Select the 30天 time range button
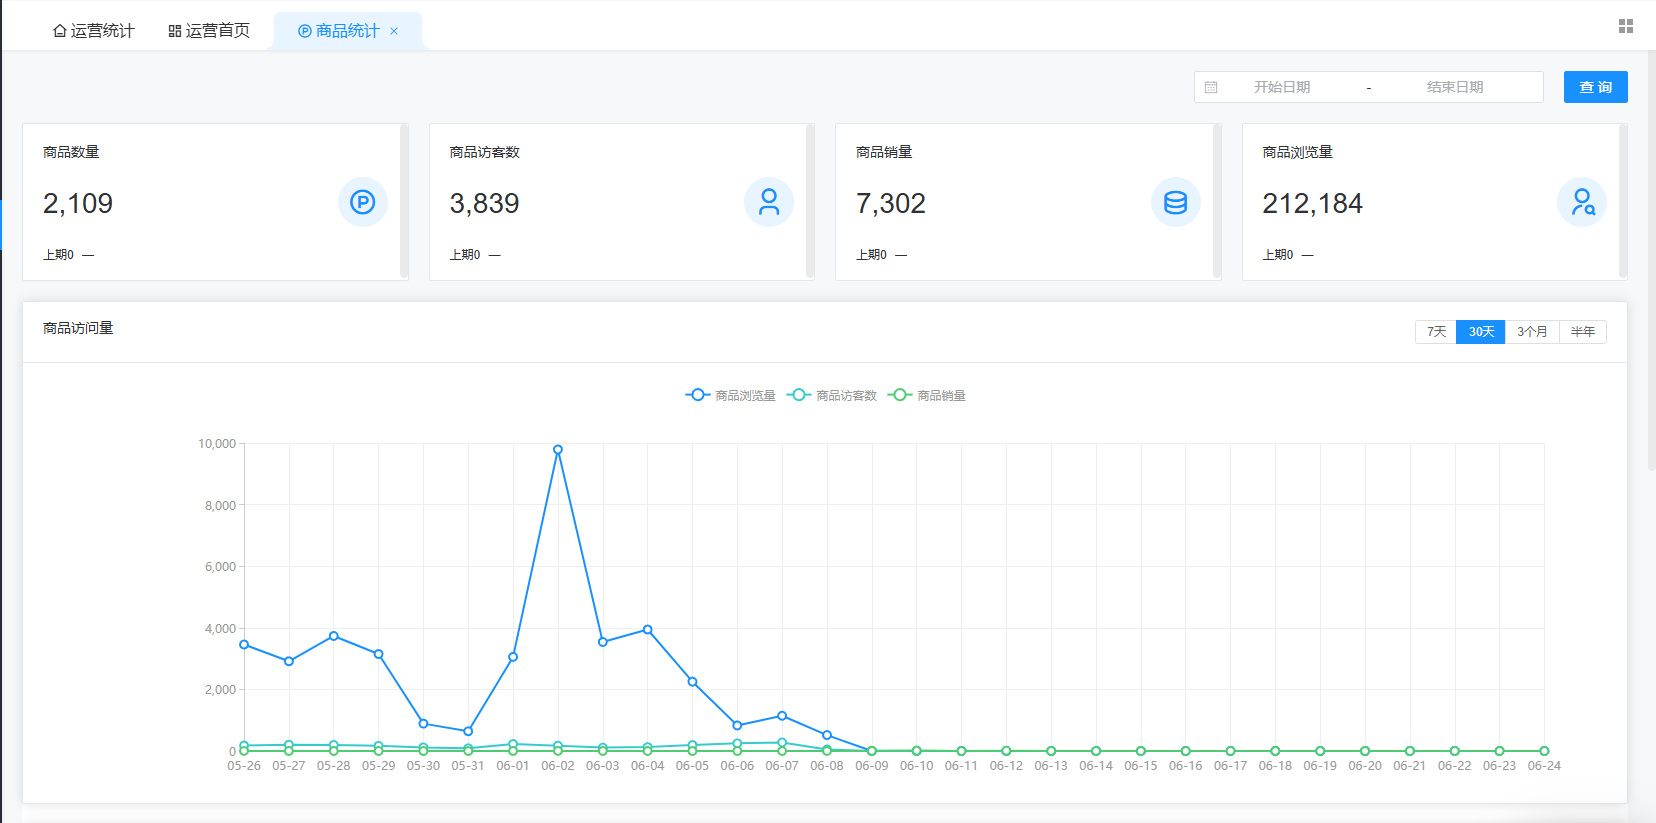The height and width of the screenshot is (823, 1656). [x=1481, y=332]
